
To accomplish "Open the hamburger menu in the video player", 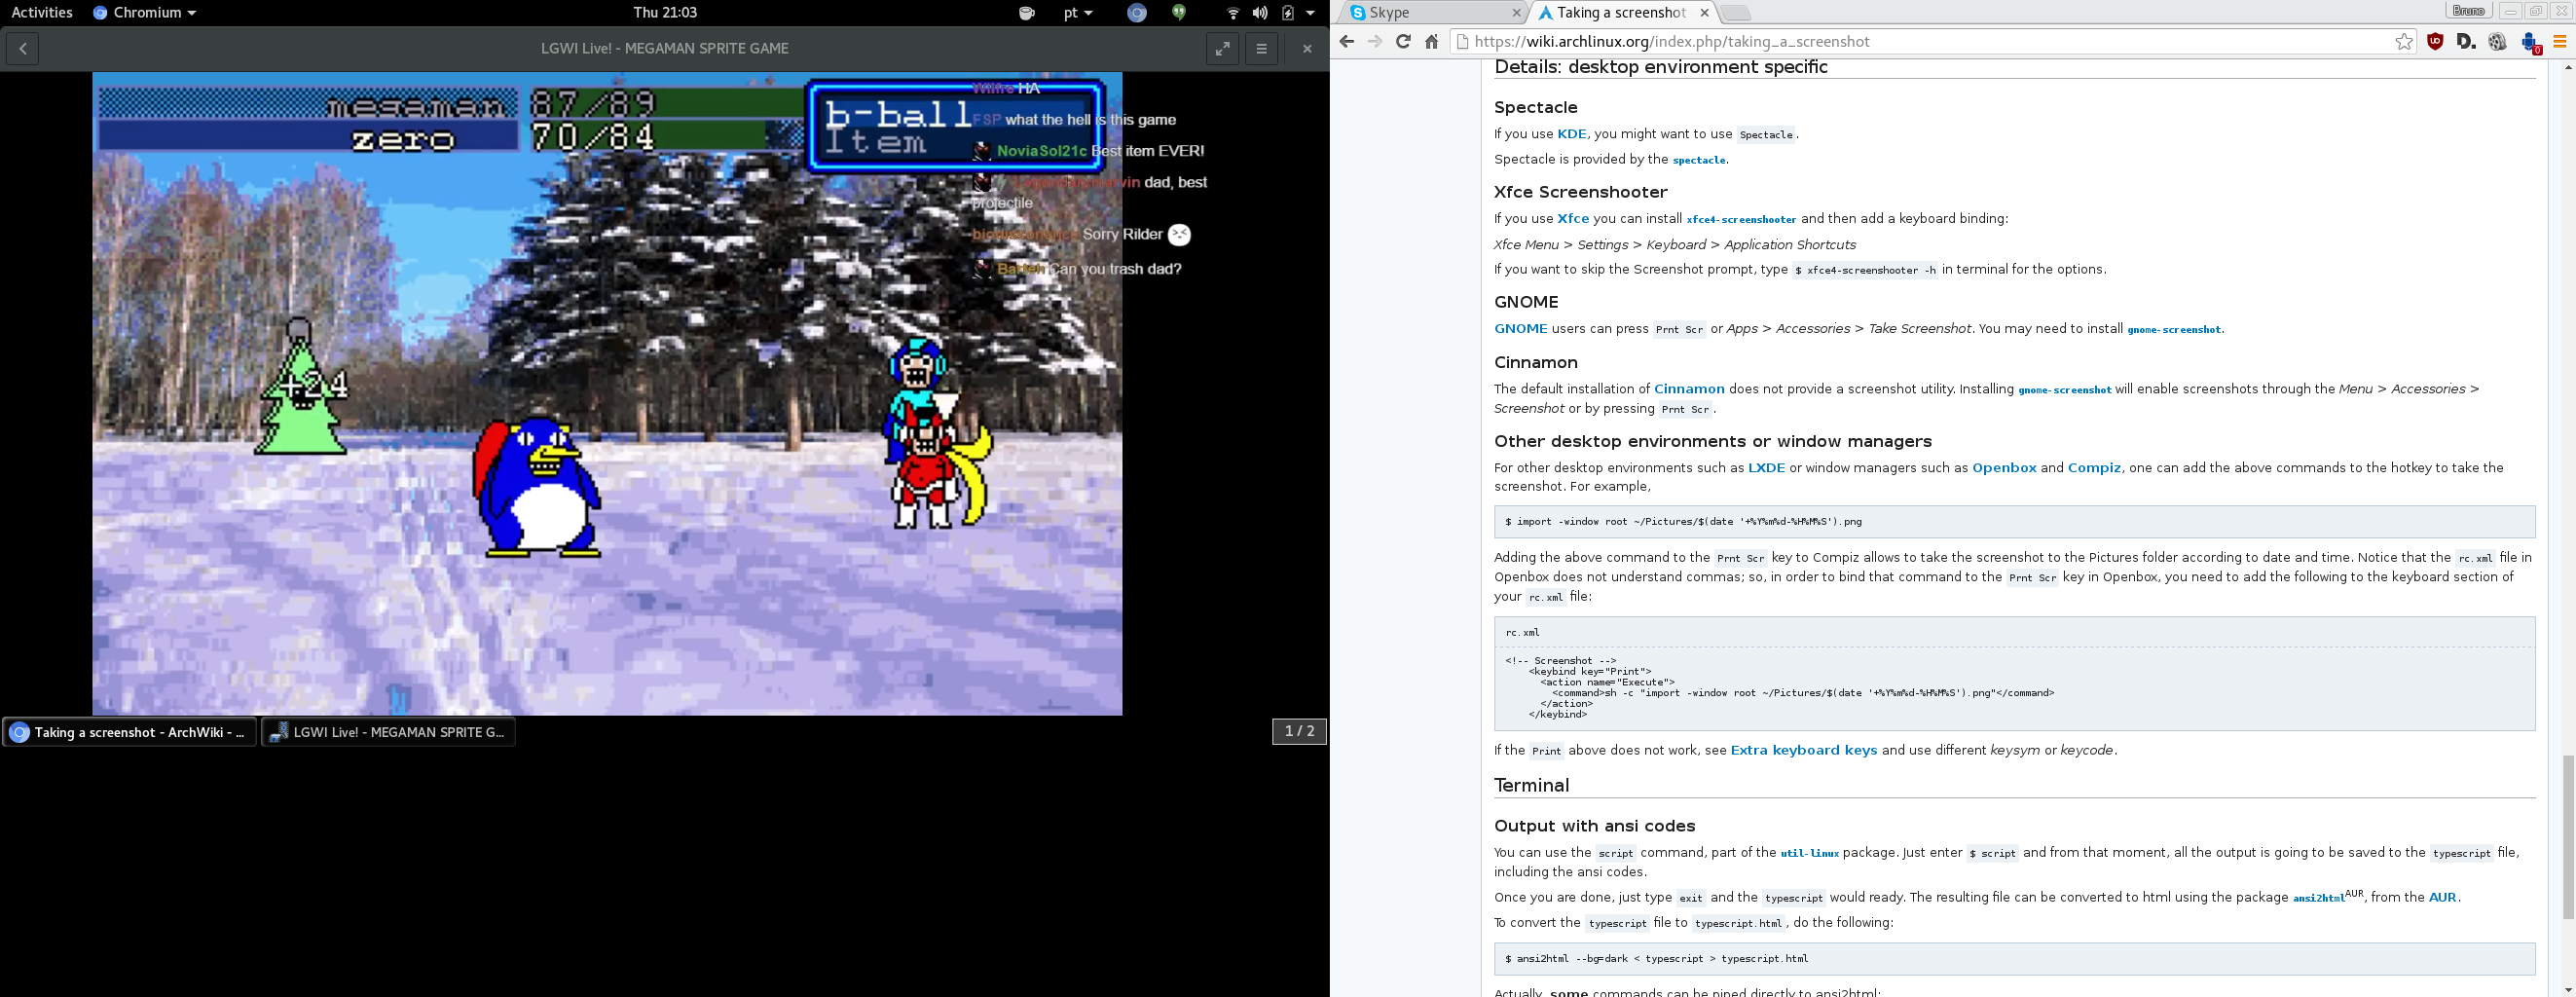I will (x=1261, y=48).
